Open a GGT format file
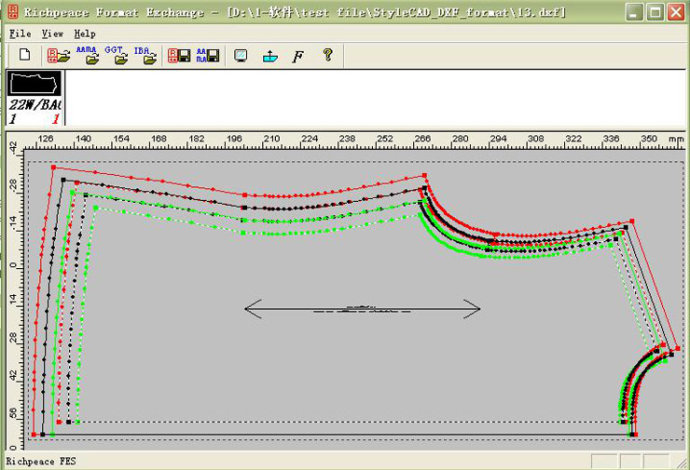The height and width of the screenshot is (470, 690). coord(118,56)
